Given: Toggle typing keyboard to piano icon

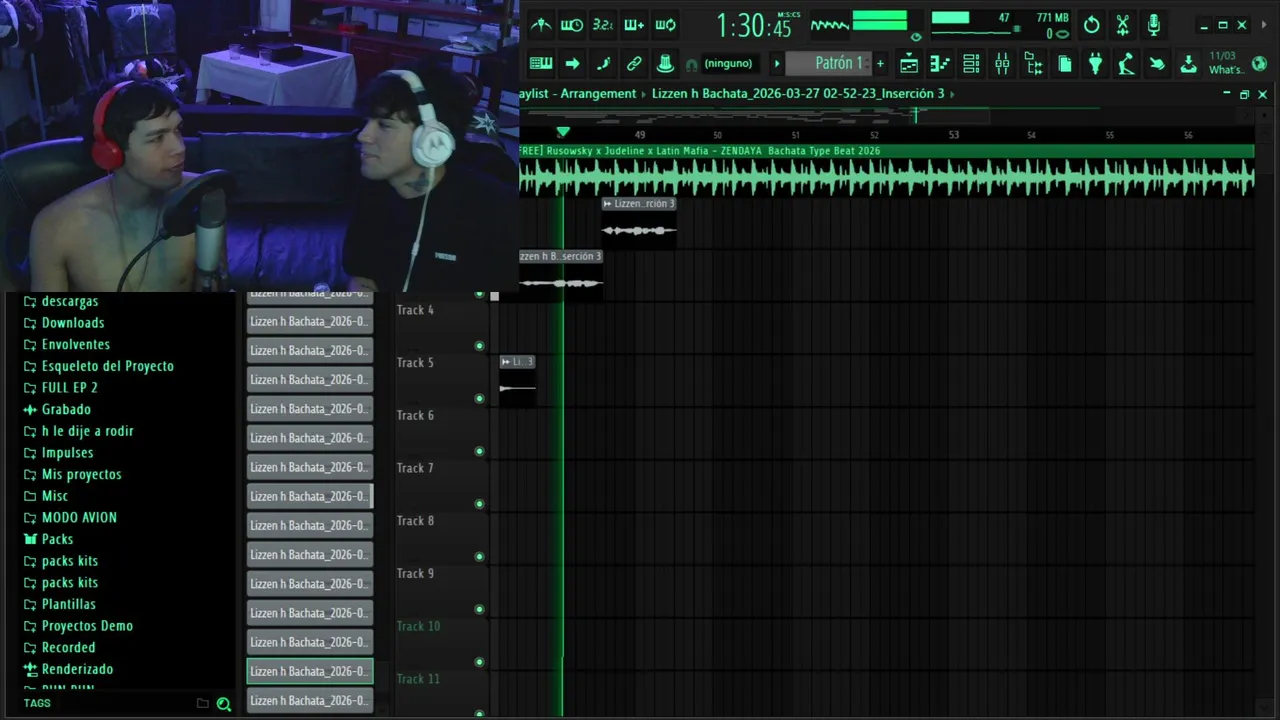Looking at the screenshot, I should click(x=541, y=63).
